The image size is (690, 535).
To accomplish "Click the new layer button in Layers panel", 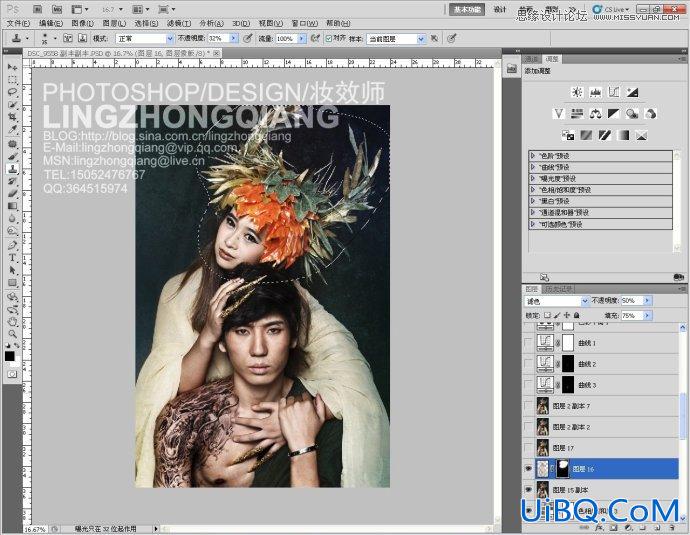I will click(x=657, y=527).
